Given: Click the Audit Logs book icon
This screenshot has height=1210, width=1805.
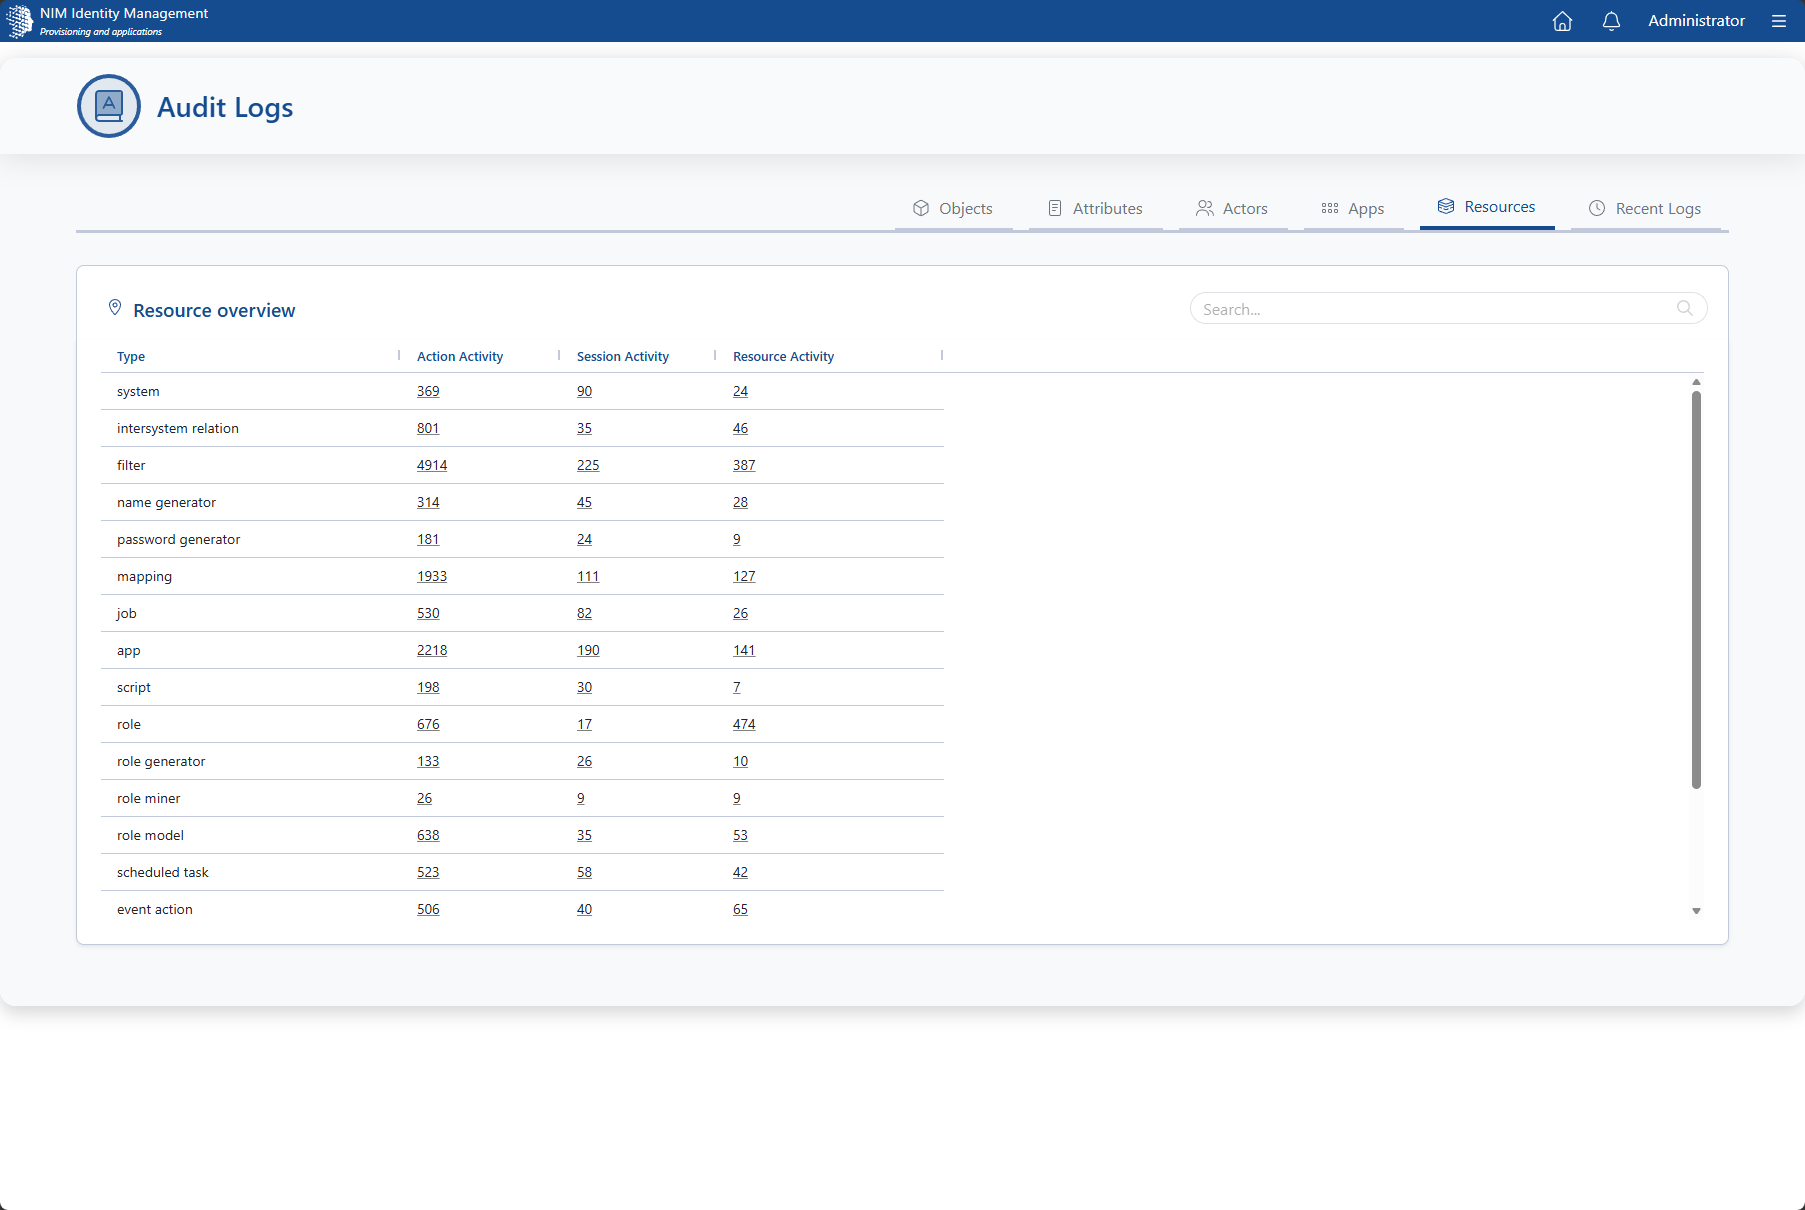Looking at the screenshot, I should tap(109, 106).
